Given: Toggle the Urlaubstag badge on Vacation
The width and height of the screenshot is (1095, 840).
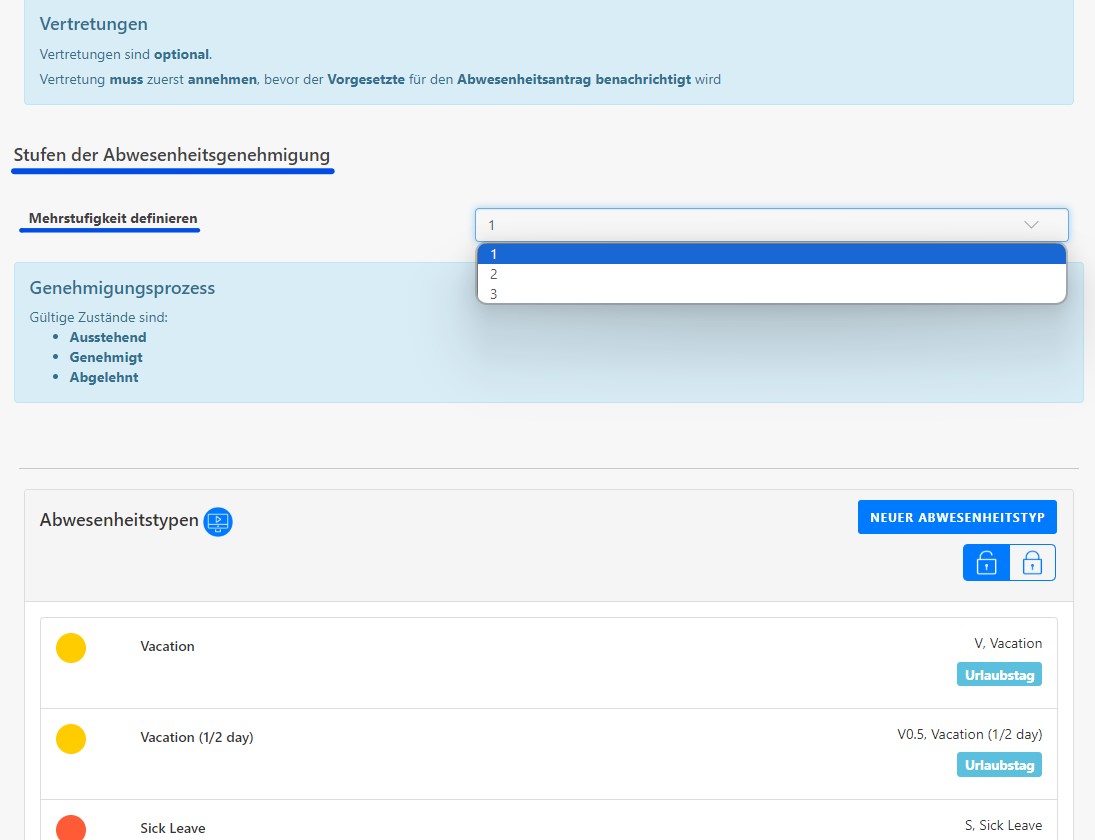Looking at the screenshot, I should click(999, 674).
